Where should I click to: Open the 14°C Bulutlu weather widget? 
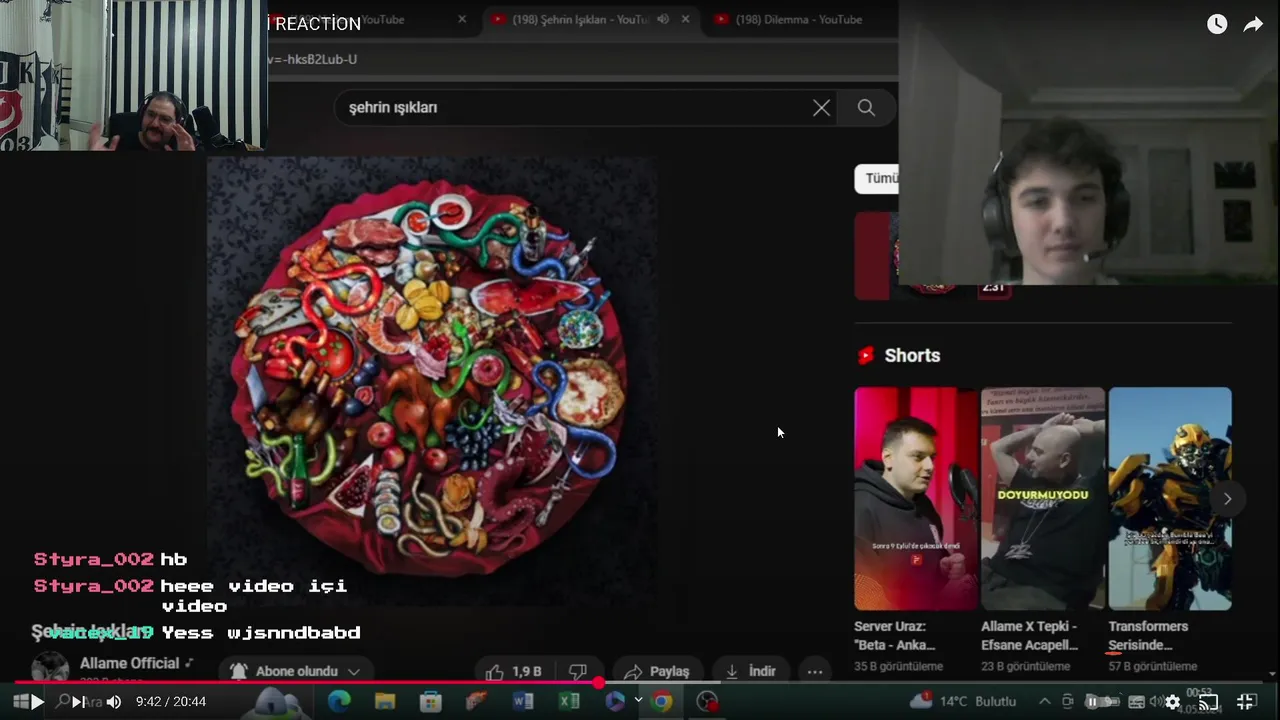(963, 701)
